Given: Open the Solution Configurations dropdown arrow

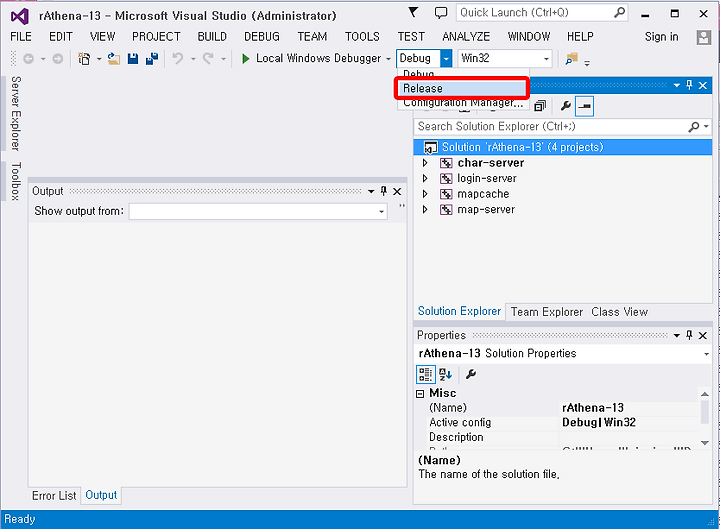Looking at the screenshot, I should click(446, 59).
